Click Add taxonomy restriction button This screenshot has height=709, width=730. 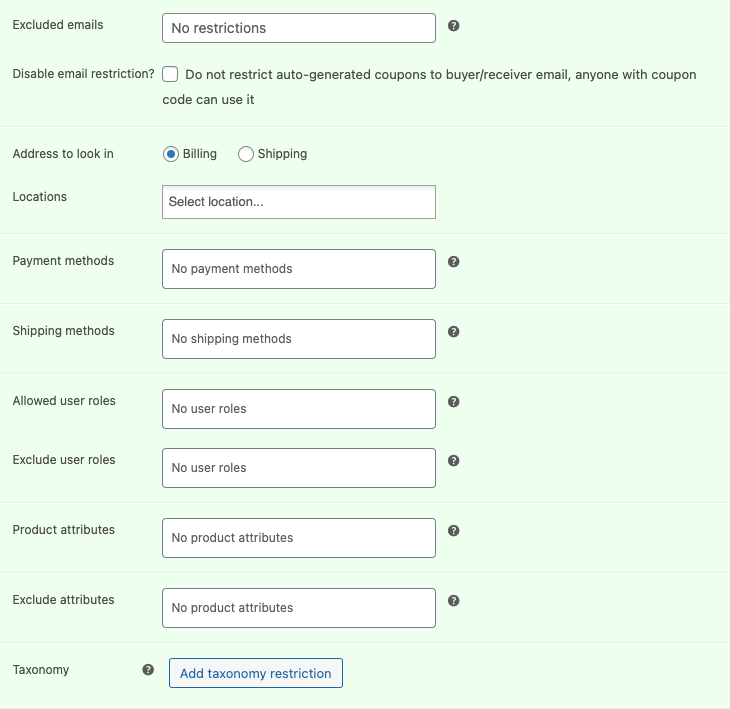256,673
